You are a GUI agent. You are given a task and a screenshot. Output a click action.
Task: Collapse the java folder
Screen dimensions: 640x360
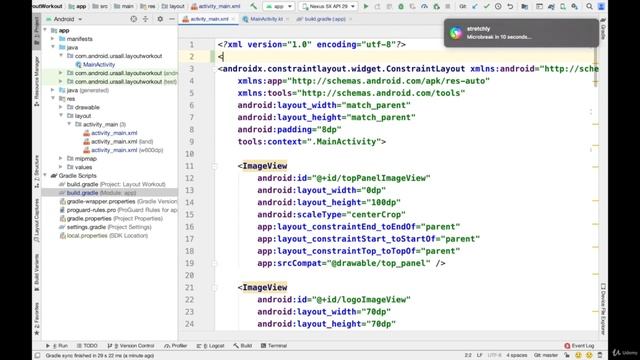(53, 47)
